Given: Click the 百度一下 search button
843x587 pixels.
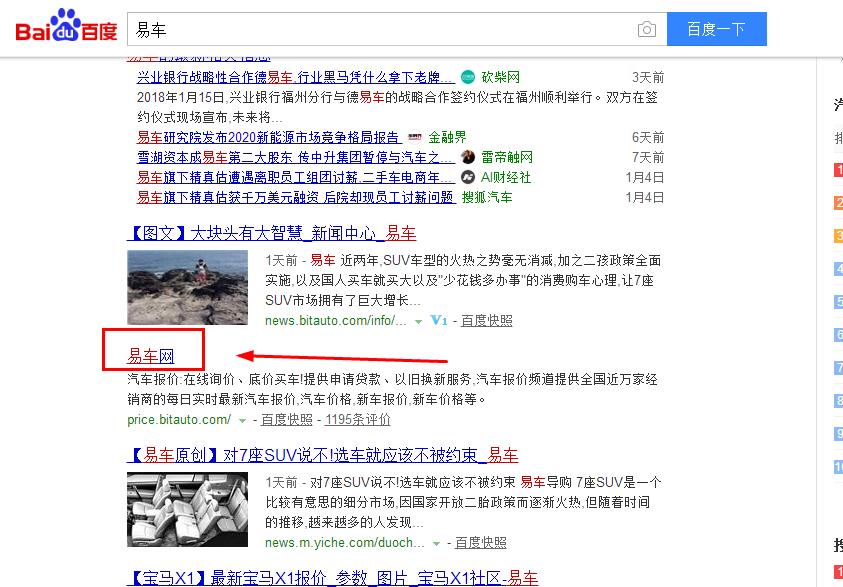Looking at the screenshot, I should click(717, 29).
